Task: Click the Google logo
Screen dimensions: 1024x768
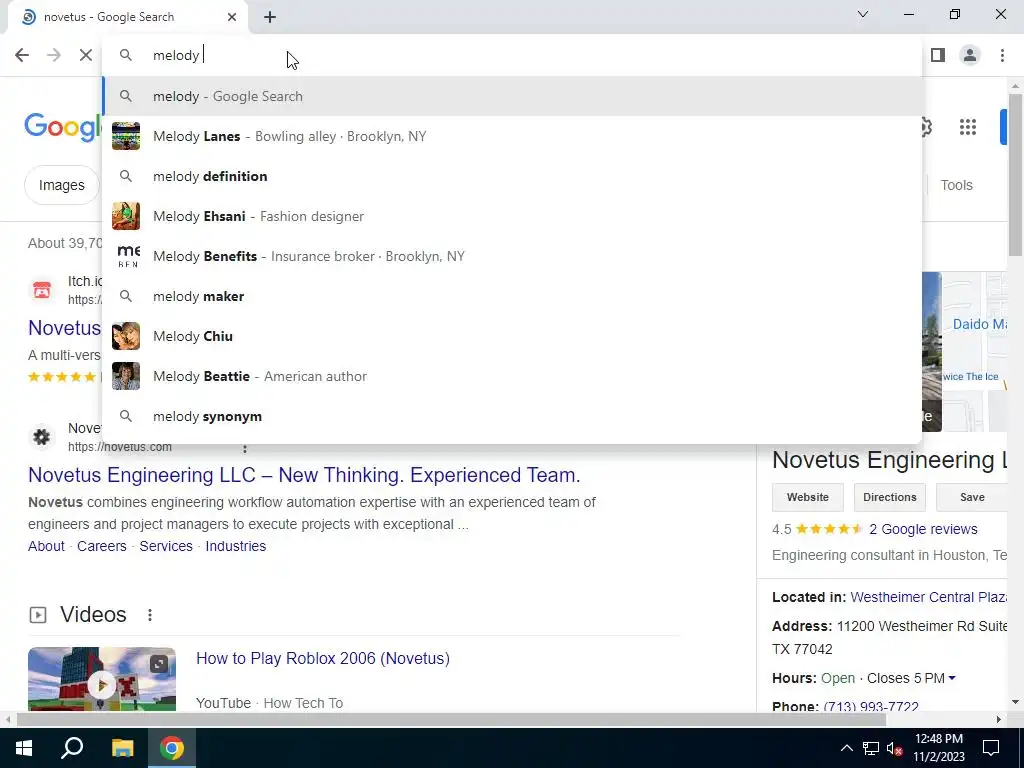Action: tap(63, 126)
